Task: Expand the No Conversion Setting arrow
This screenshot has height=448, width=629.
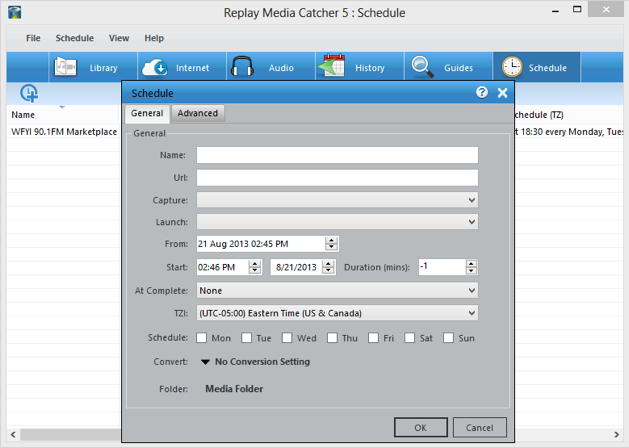Action: pos(205,362)
